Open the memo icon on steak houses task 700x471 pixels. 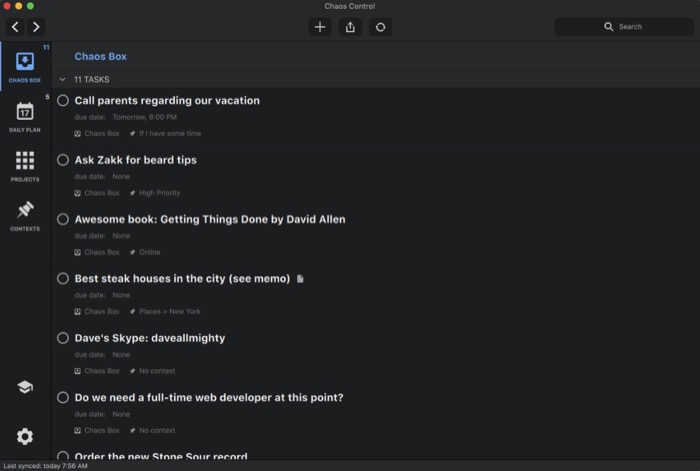point(300,279)
